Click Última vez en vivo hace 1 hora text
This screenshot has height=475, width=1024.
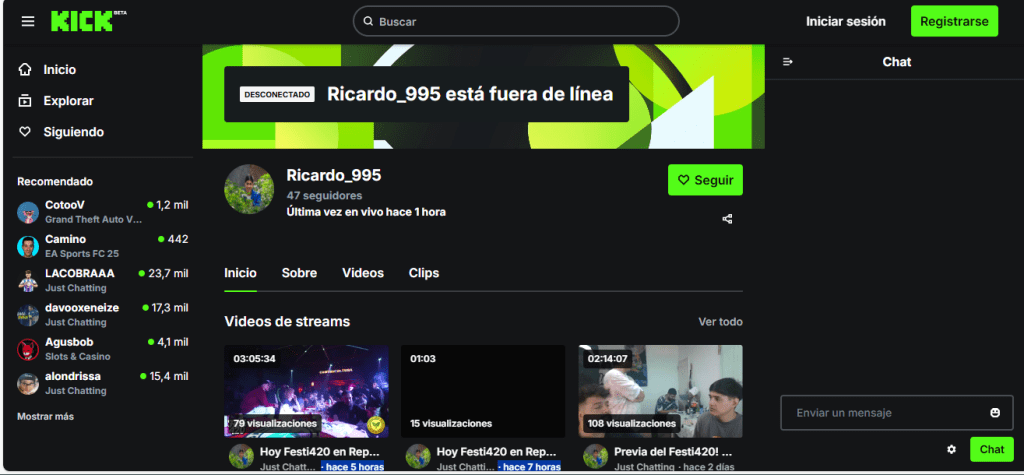pyautogui.click(x=366, y=212)
